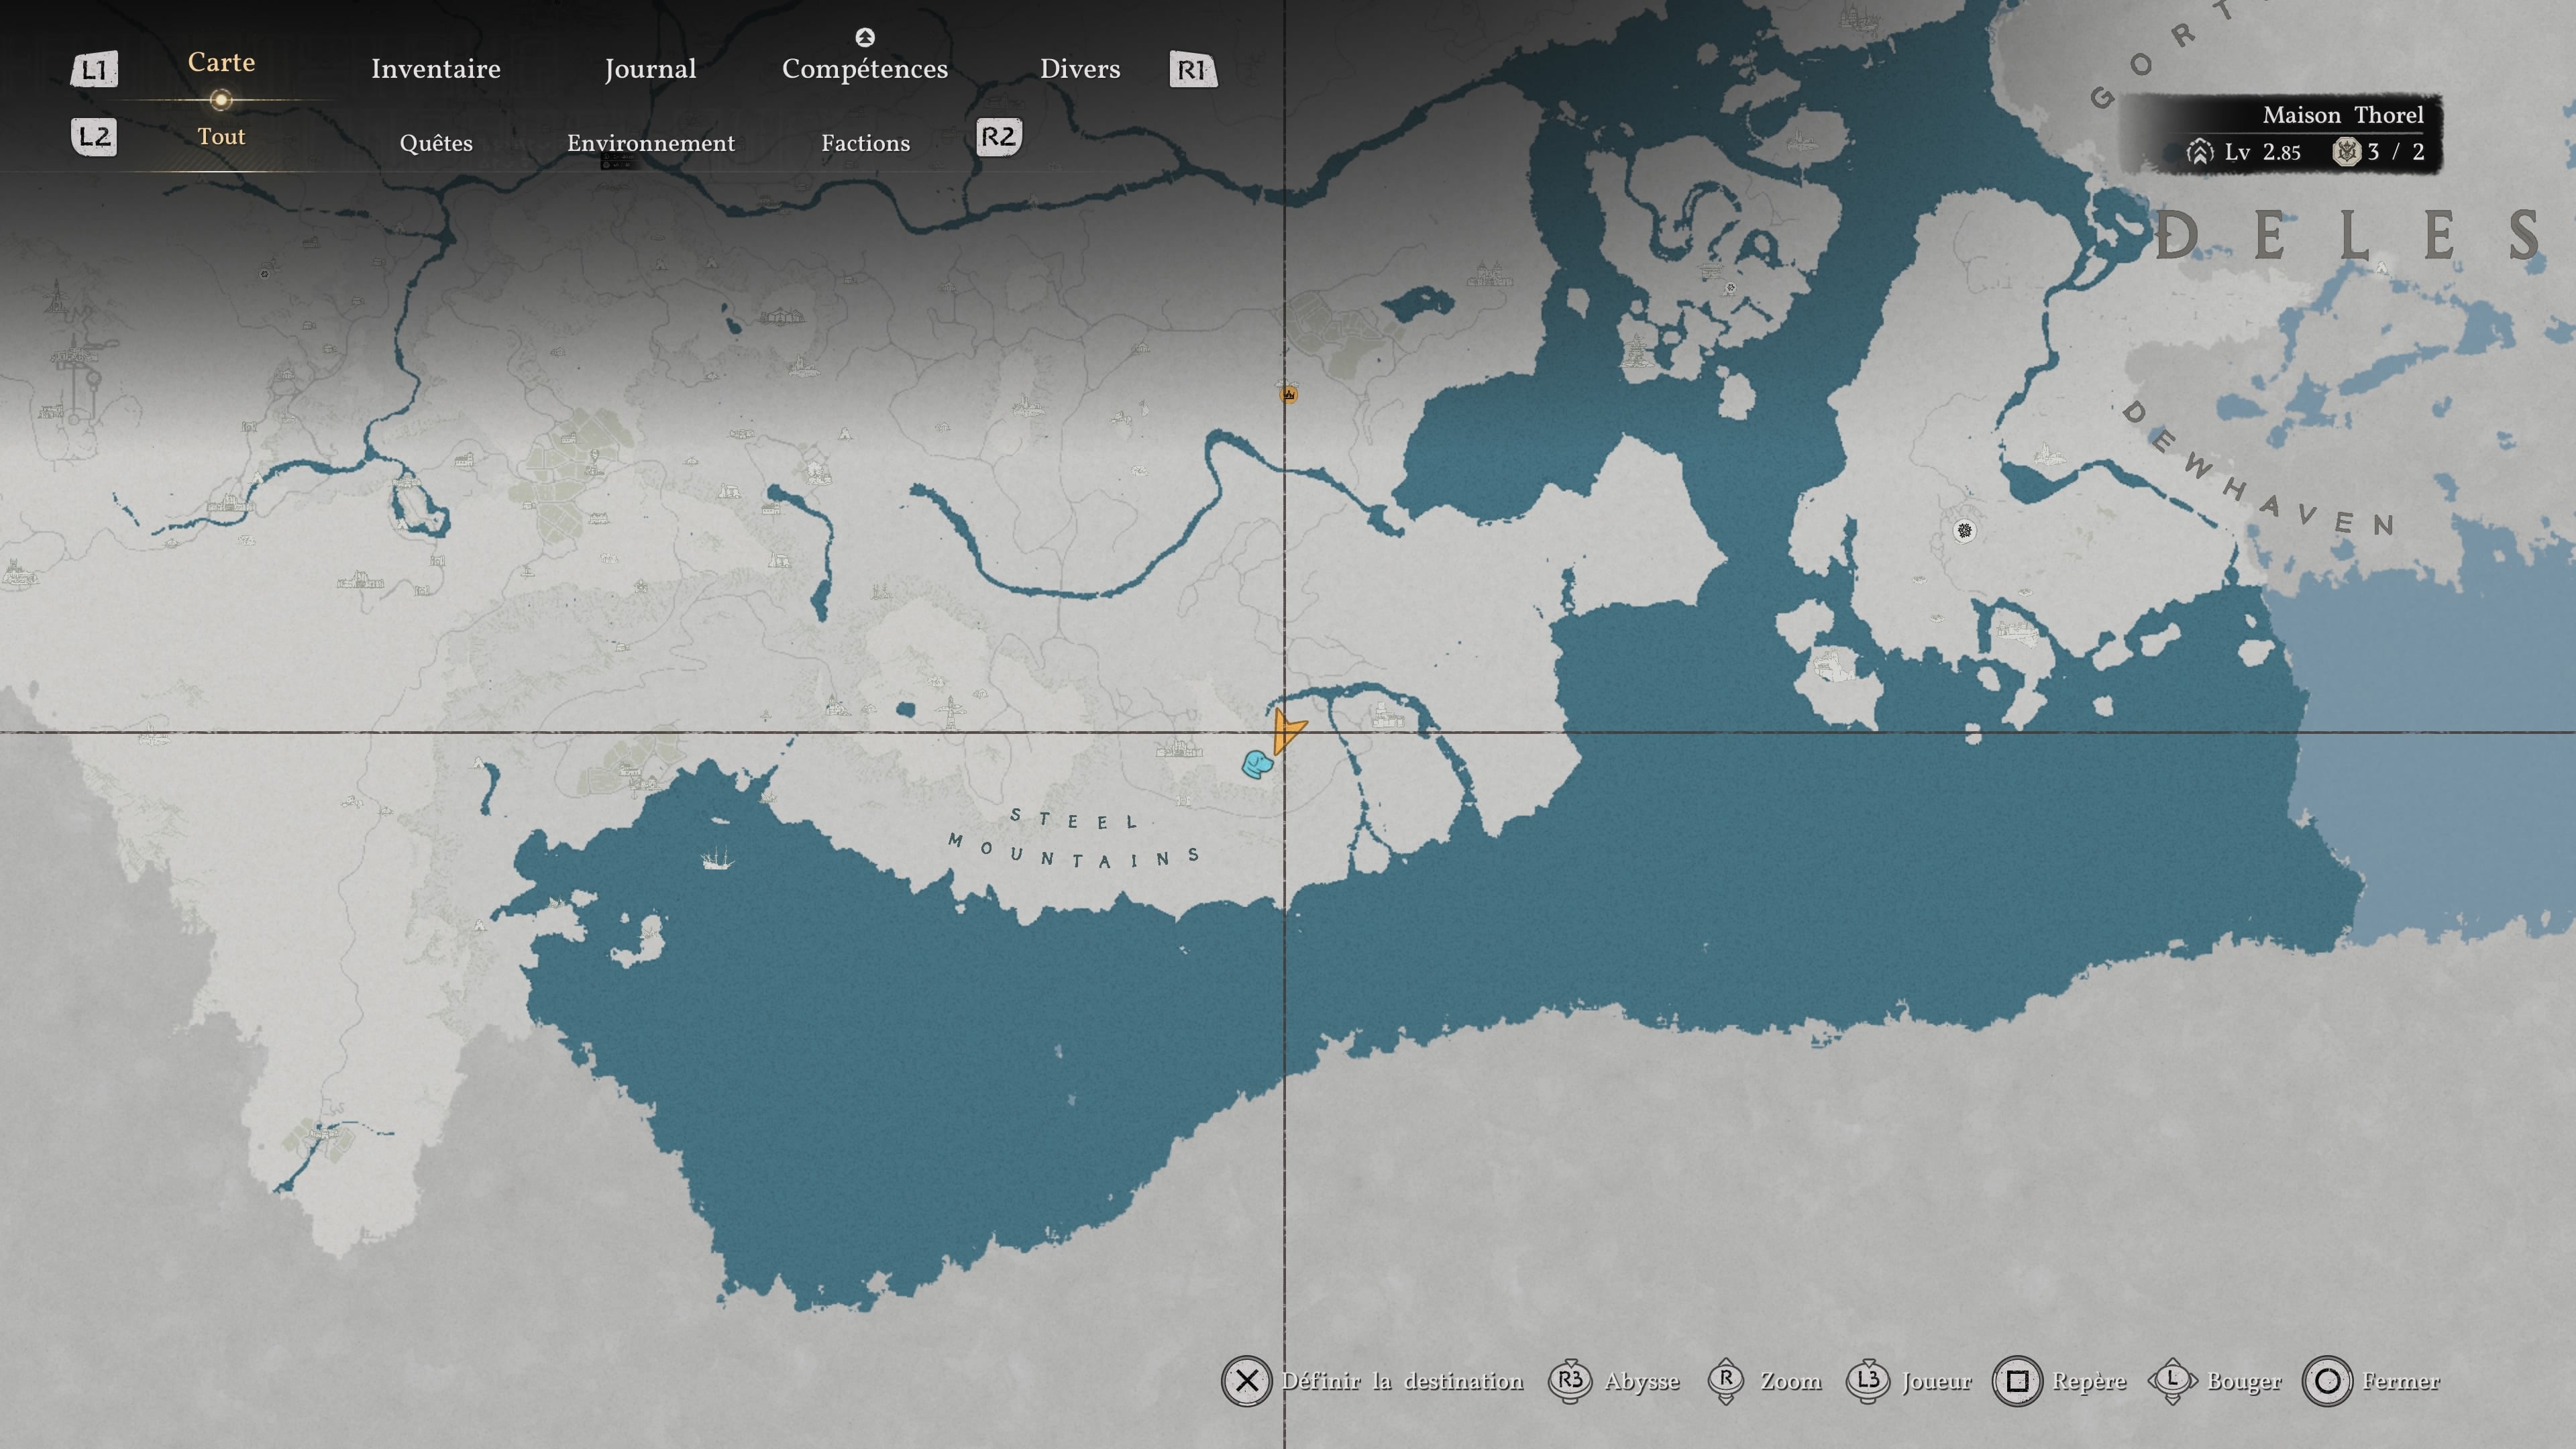Choose Définir la destination
Viewport: 2576px width, 1449px height.
(1403, 1381)
